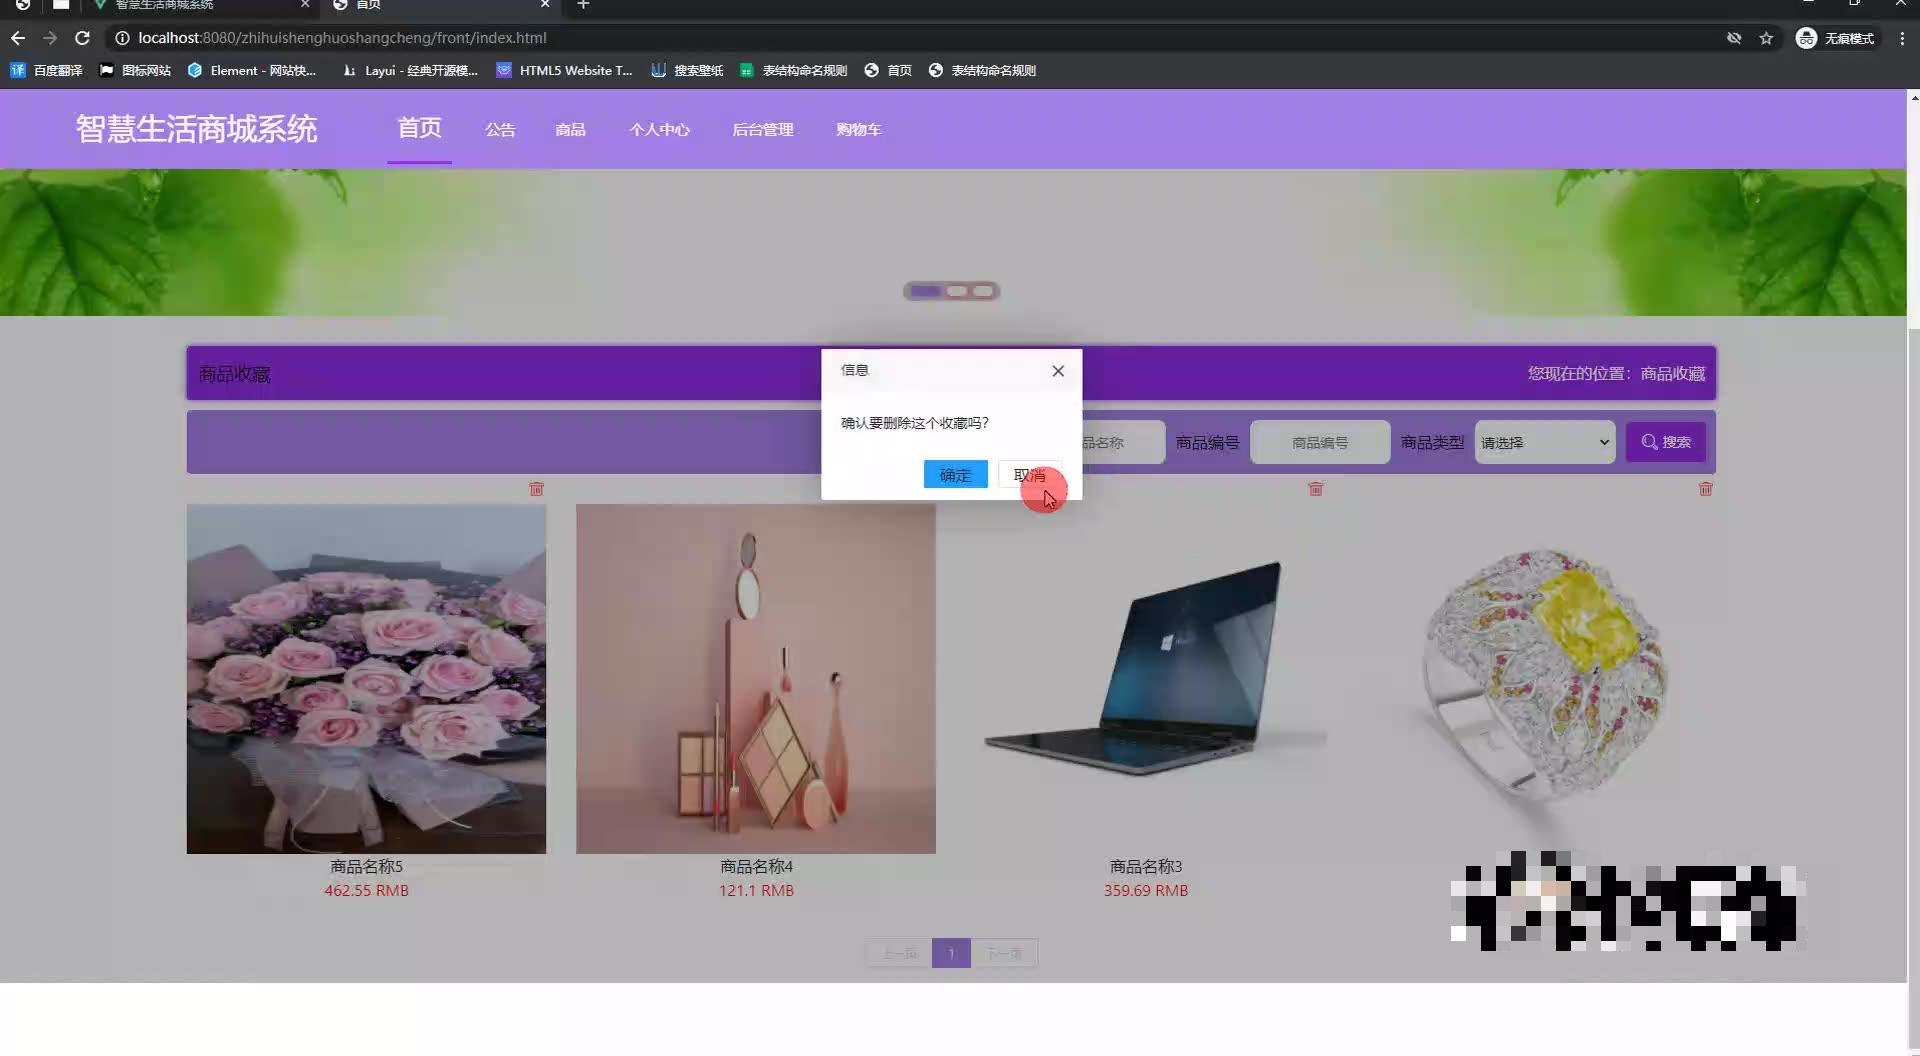Click the 下一页 next page button
Screen dimensions: 1920x1056
(1004, 953)
